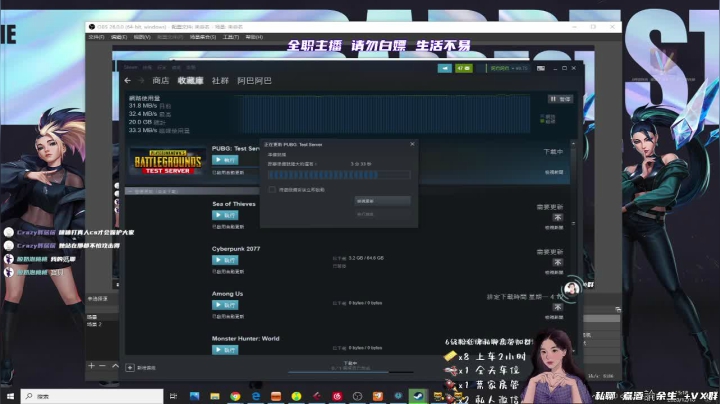Viewport: 720px width, 404px height.
Task: Open the Windows Start menu
Action: click(10, 396)
